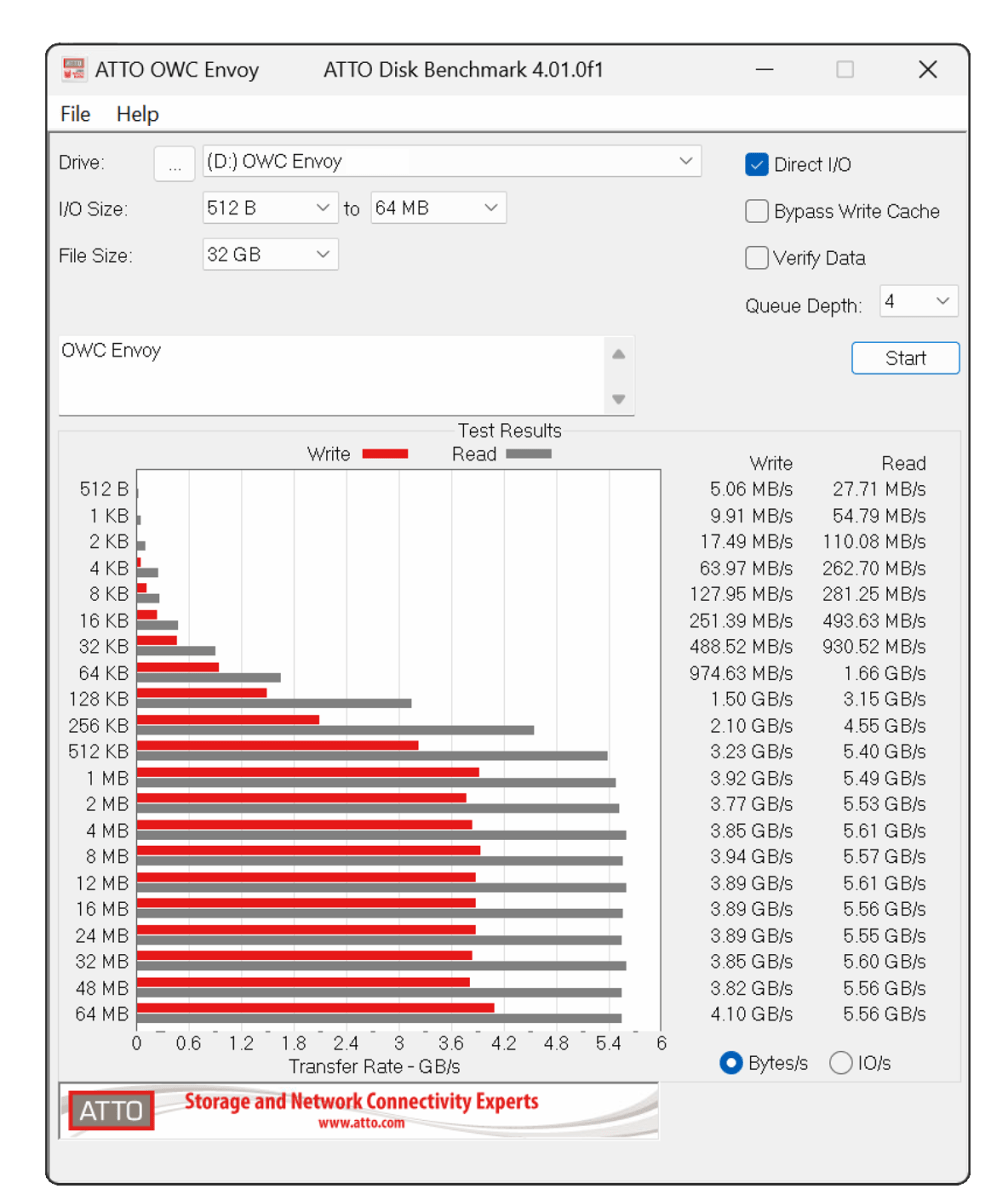Close the ATTO Disk Benchmark window
Screen dimensions: 991x1200
pos(927,69)
